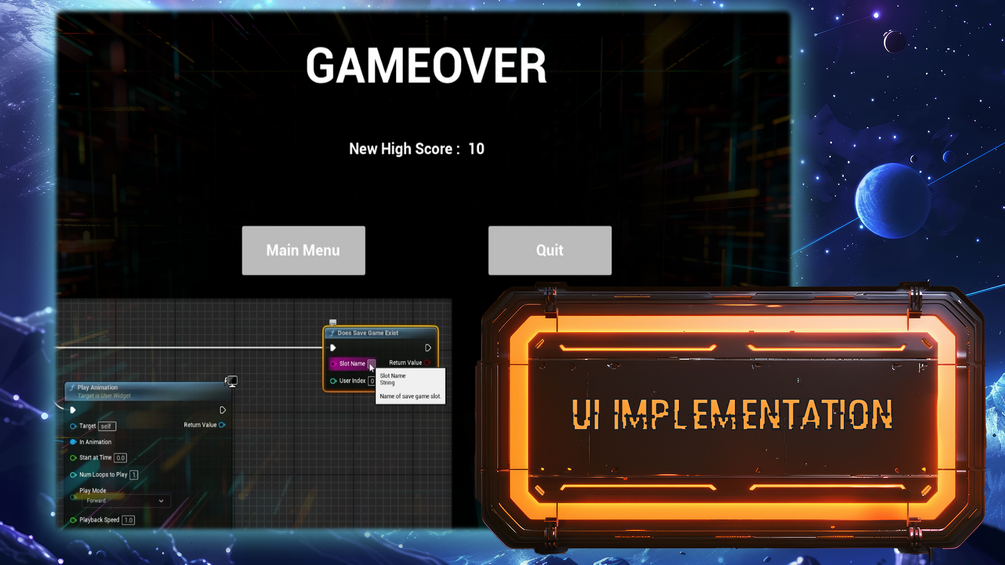Click Name of save game slot tooltip text
The height and width of the screenshot is (565, 1005).
(410, 397)
